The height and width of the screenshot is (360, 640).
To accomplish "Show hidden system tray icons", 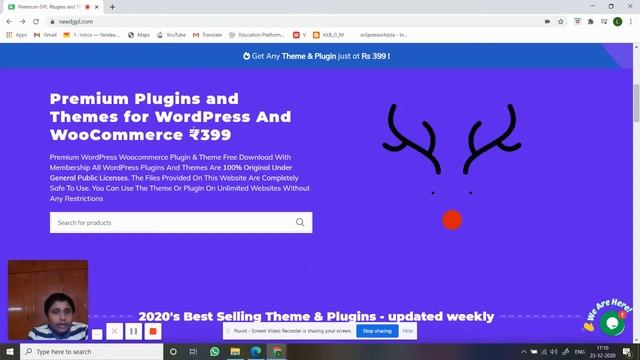I will [524, 351].
